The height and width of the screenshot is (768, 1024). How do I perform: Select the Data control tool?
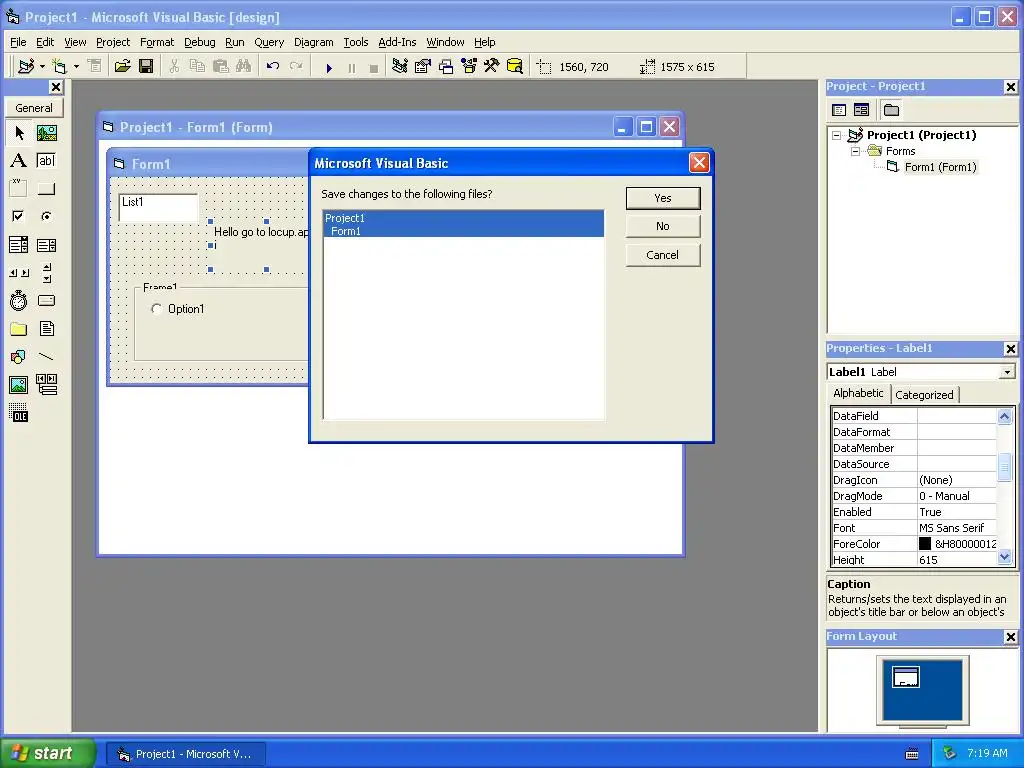click(46, 385)
